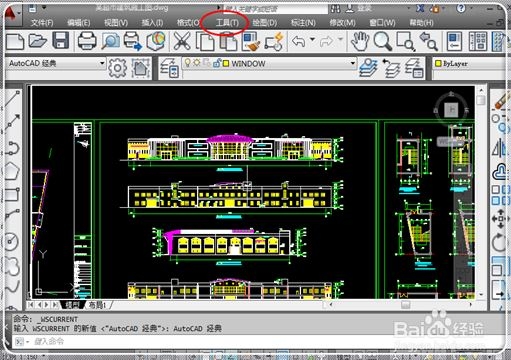Click the Copy to clipboard icon
The width and height of the screenshot is (511, 360).
pos(205,41)
